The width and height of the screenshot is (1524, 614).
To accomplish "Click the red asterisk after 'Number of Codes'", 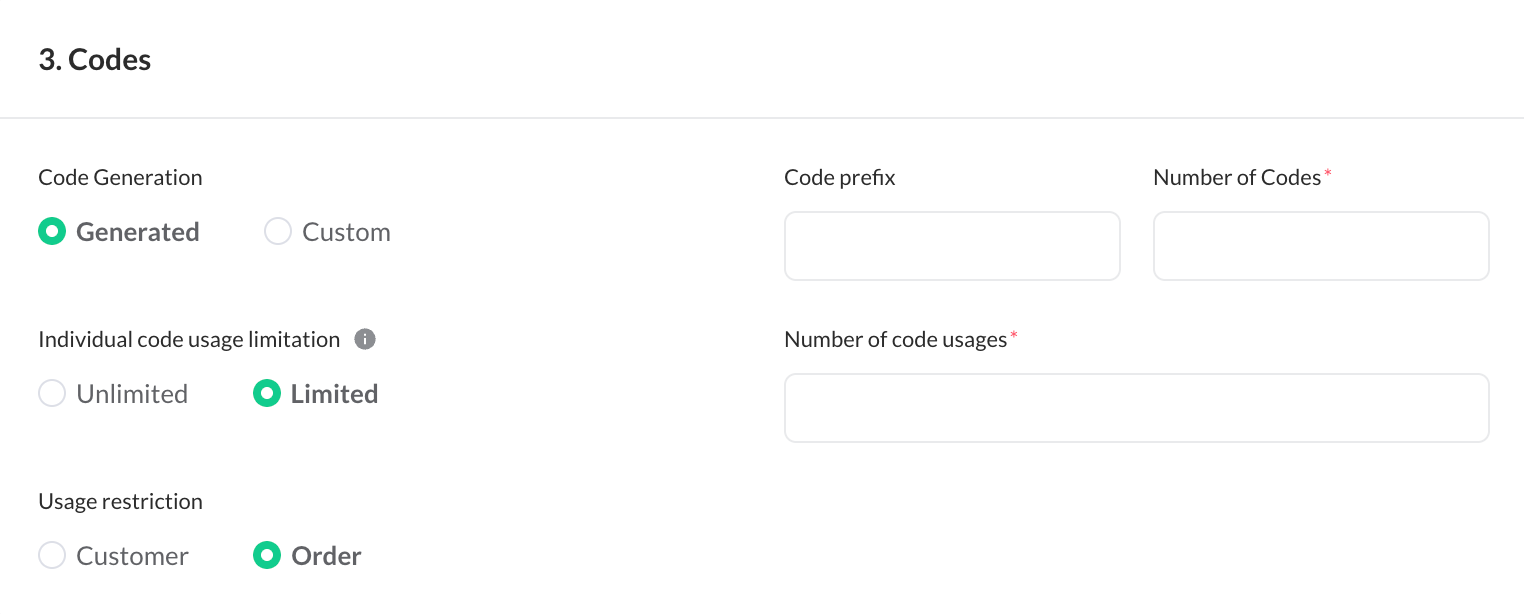I will [x=1328, y=174].
